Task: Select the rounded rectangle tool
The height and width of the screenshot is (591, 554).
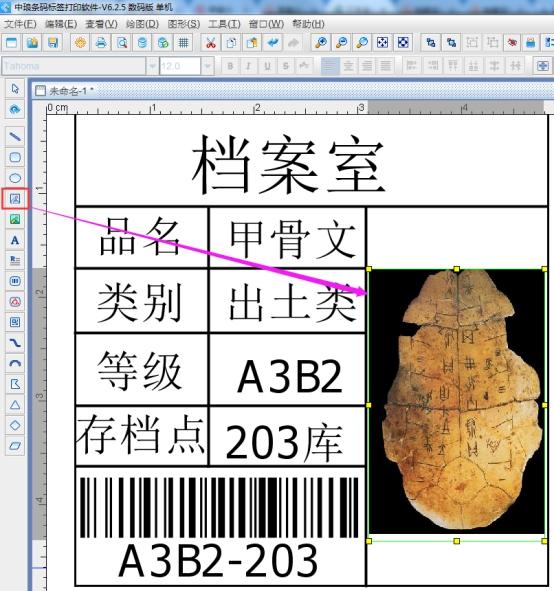Action: tap(15, 157)
